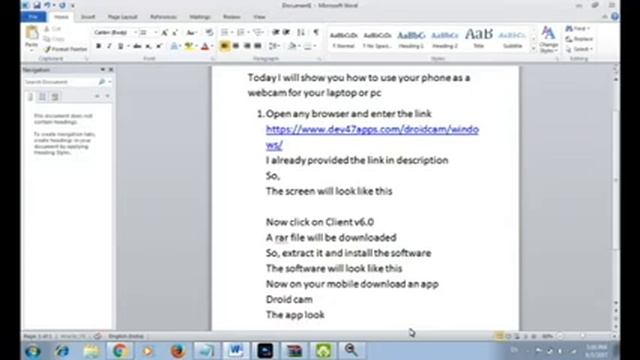Switch to the Mailings tab
640x360 pixels.
200,17
